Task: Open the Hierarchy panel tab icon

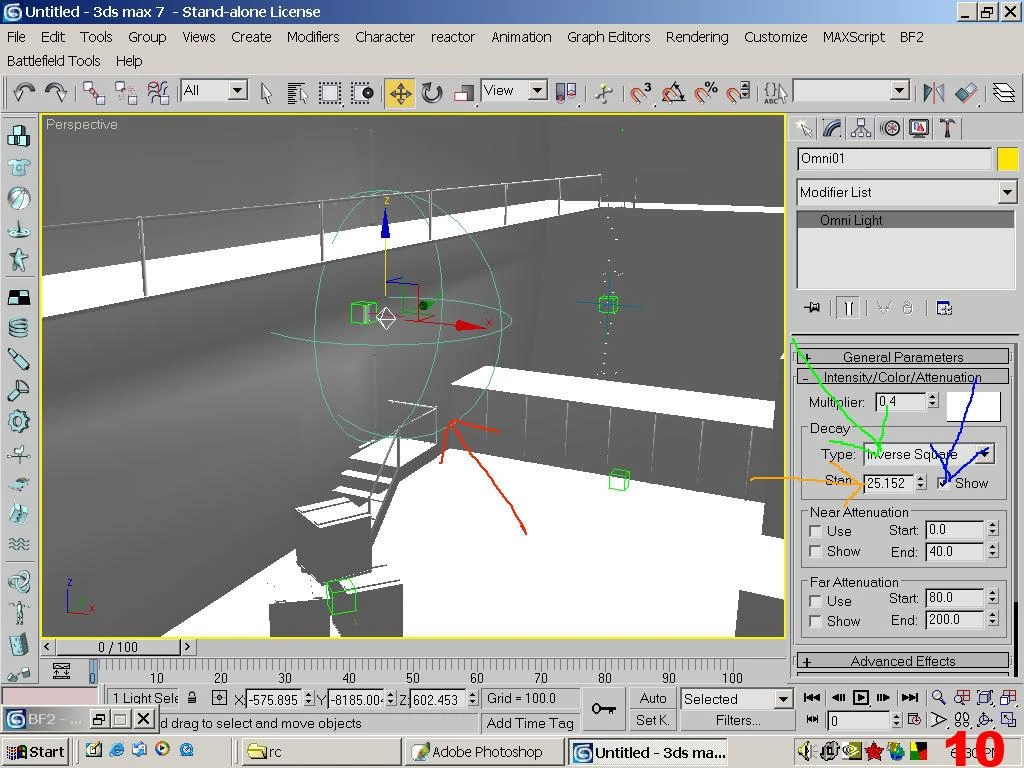Action: [x=861, y=128]
